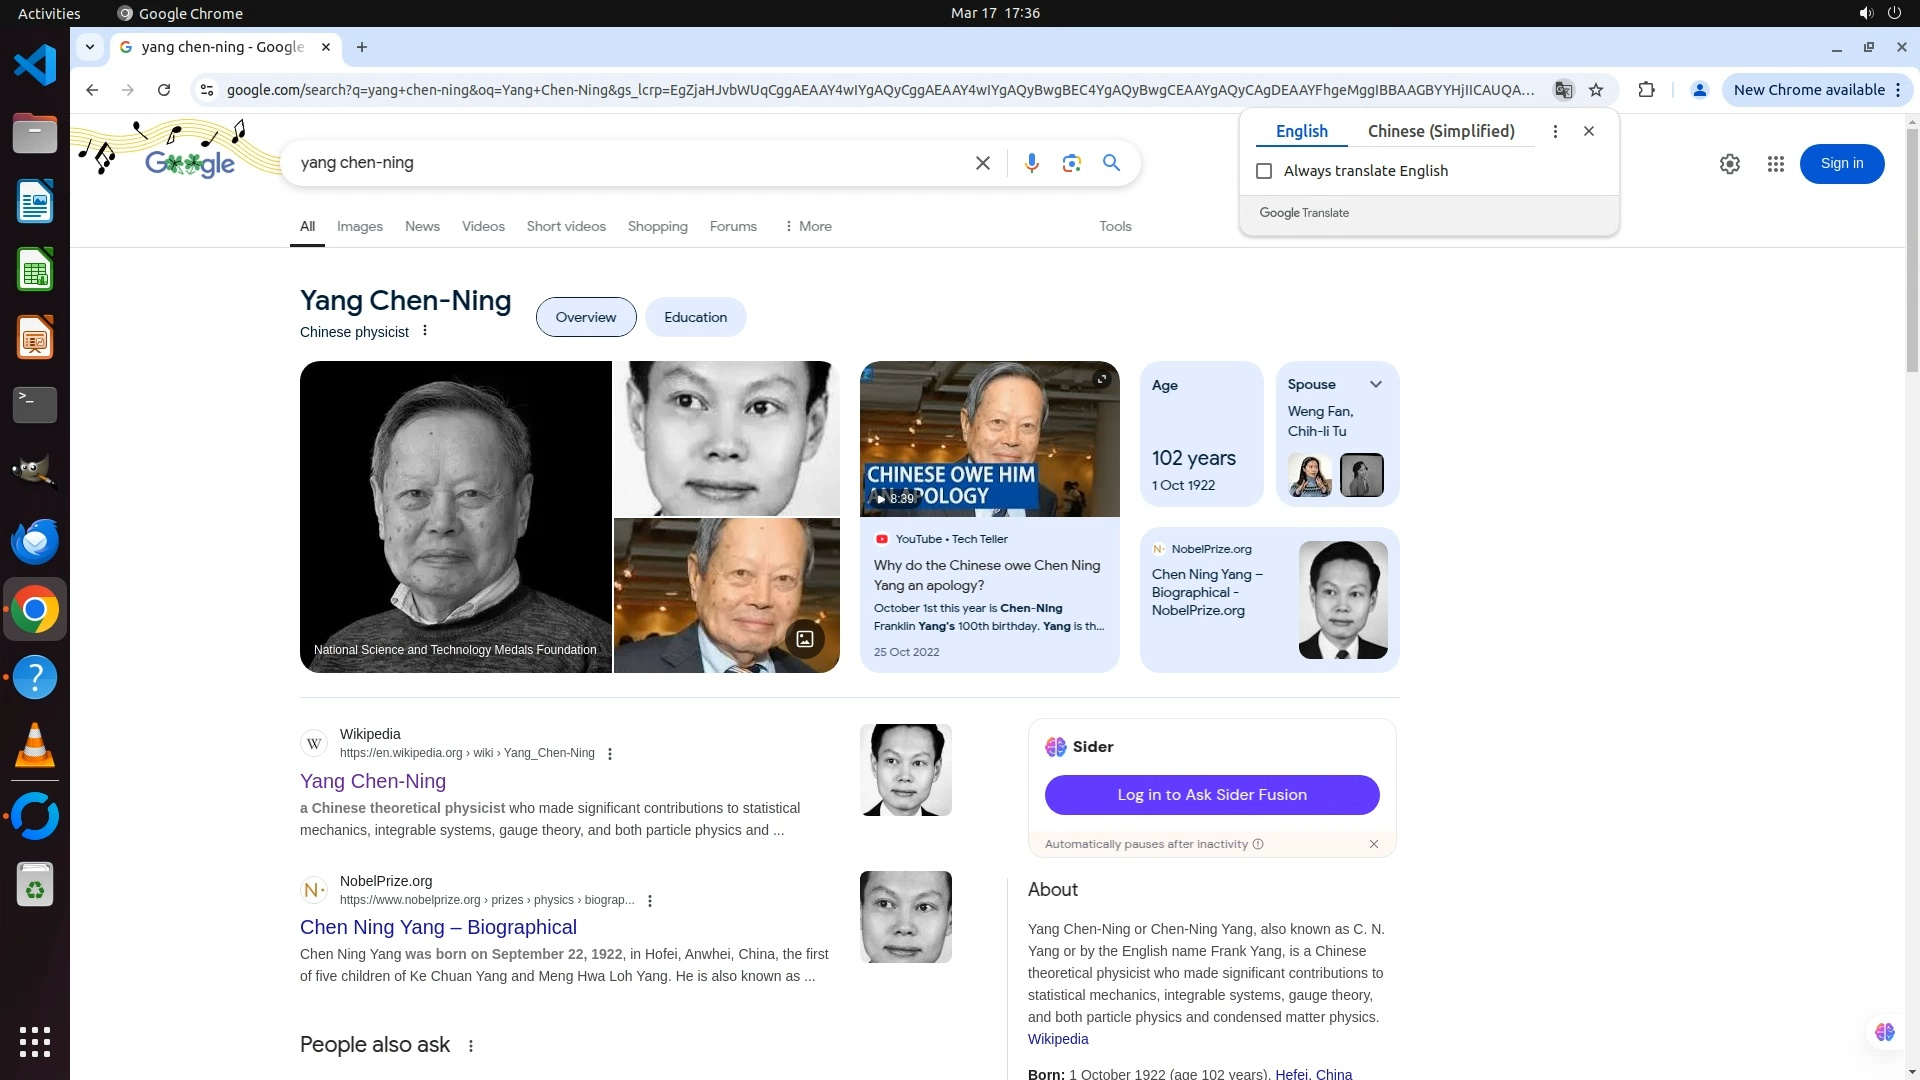
Task: Clear the search box text
Action: click(x=982, y=163)
